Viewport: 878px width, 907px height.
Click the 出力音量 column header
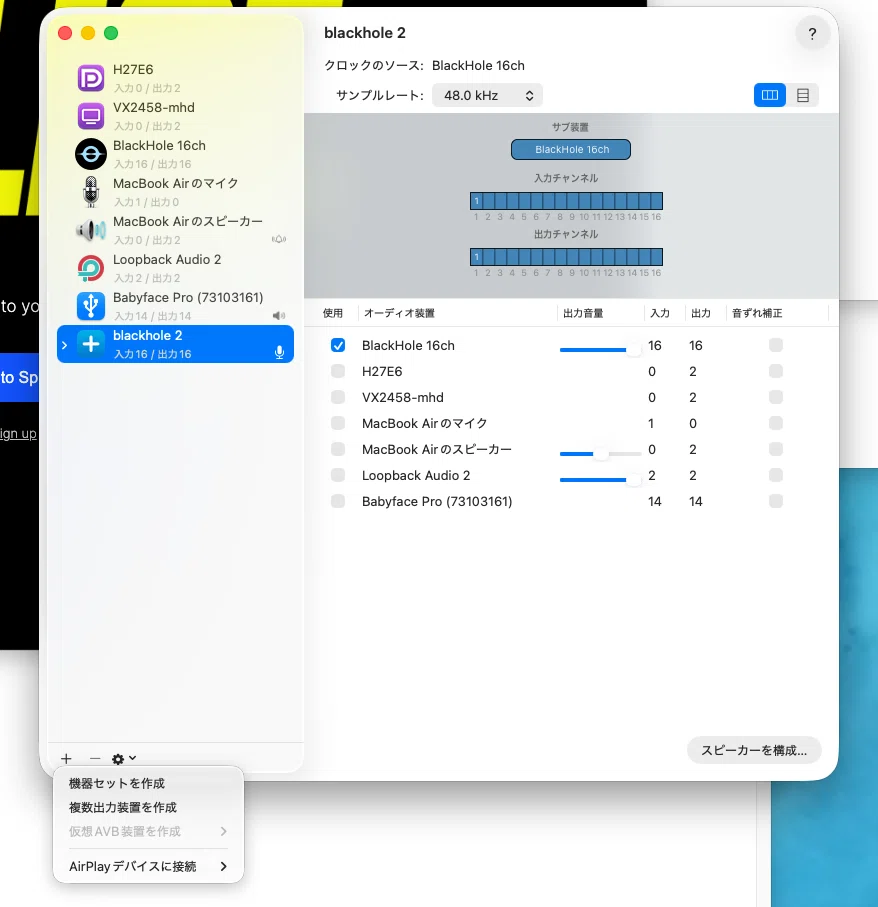tap(583, 313)
